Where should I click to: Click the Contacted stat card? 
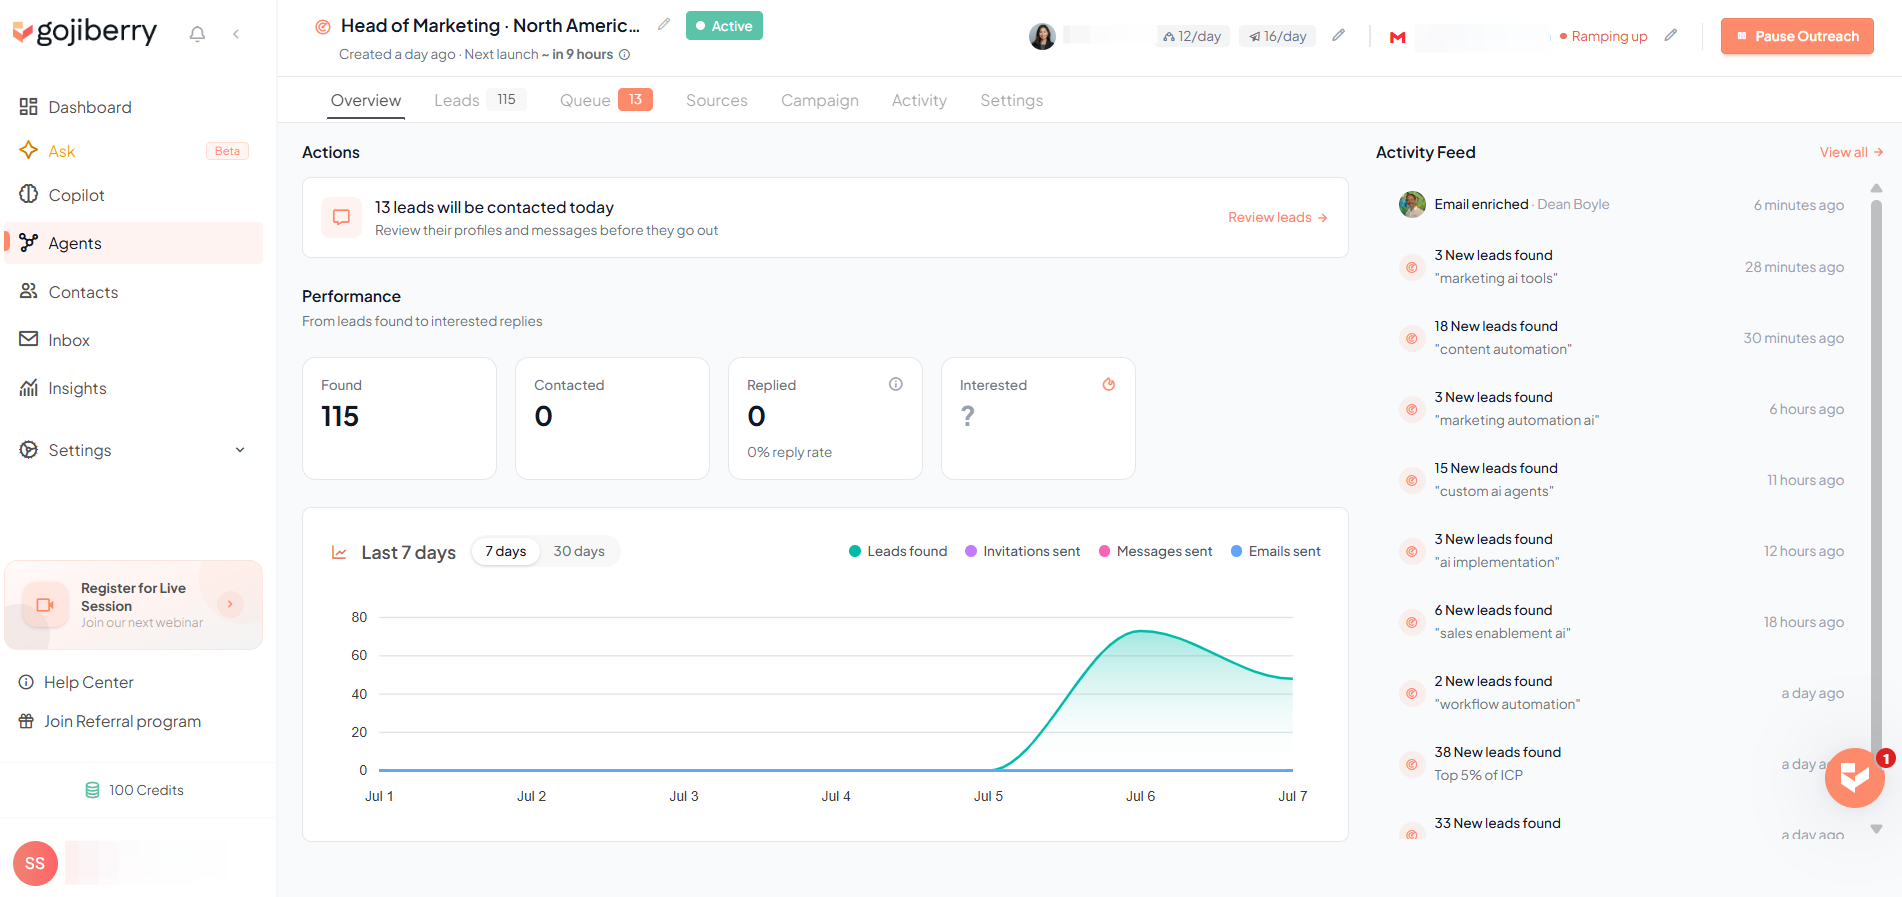point(612,418)
